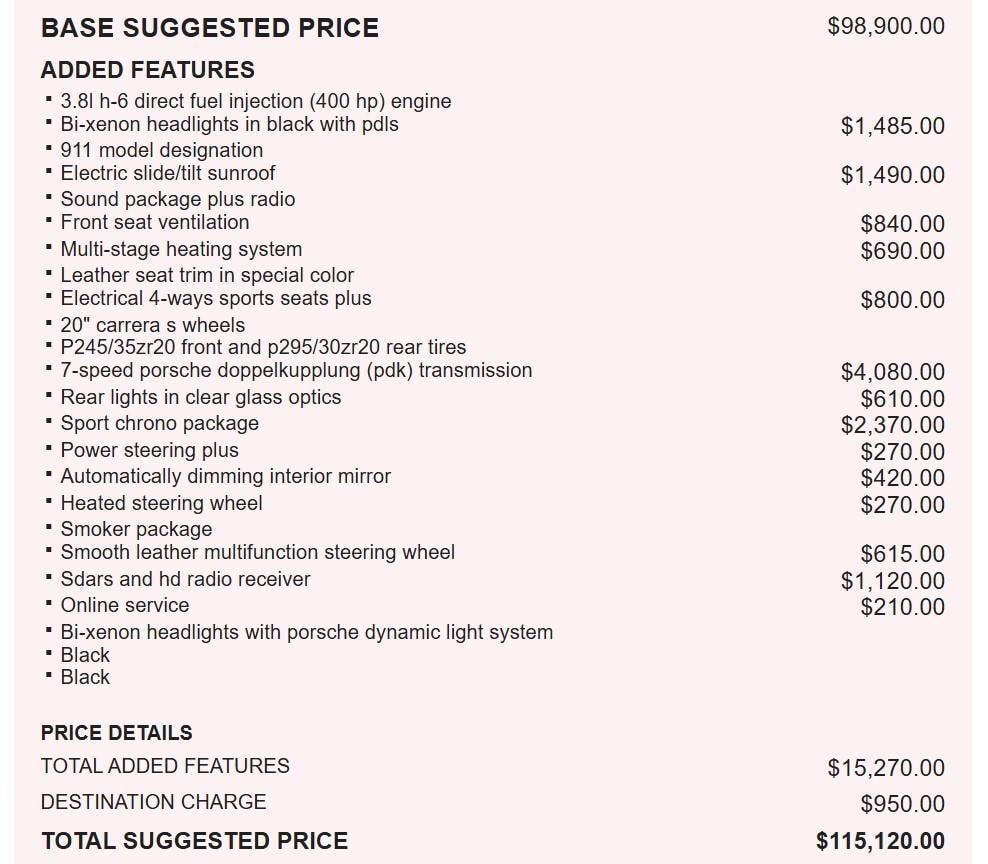Viewport: 988px width, 864px height.
Task: Click the Heated steering wheel feature
Action: click(x=161, y=503)
